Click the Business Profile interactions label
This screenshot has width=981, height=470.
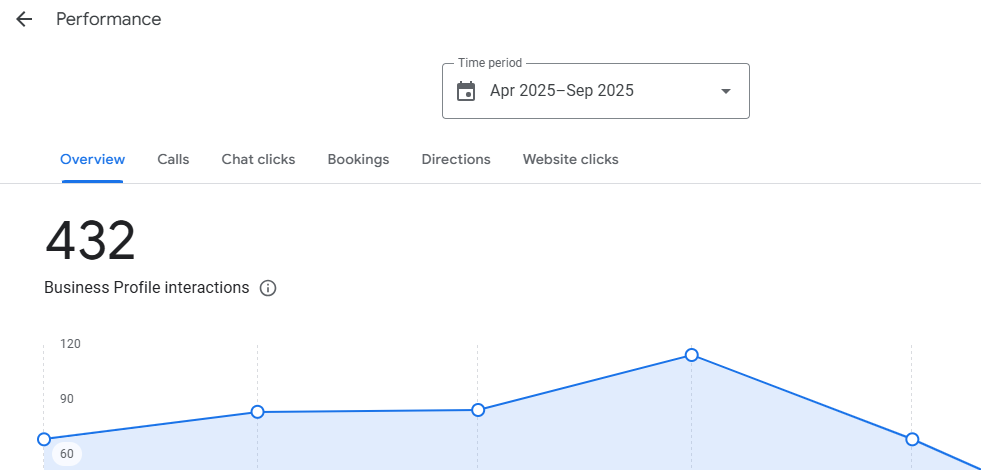click(147, 288)
